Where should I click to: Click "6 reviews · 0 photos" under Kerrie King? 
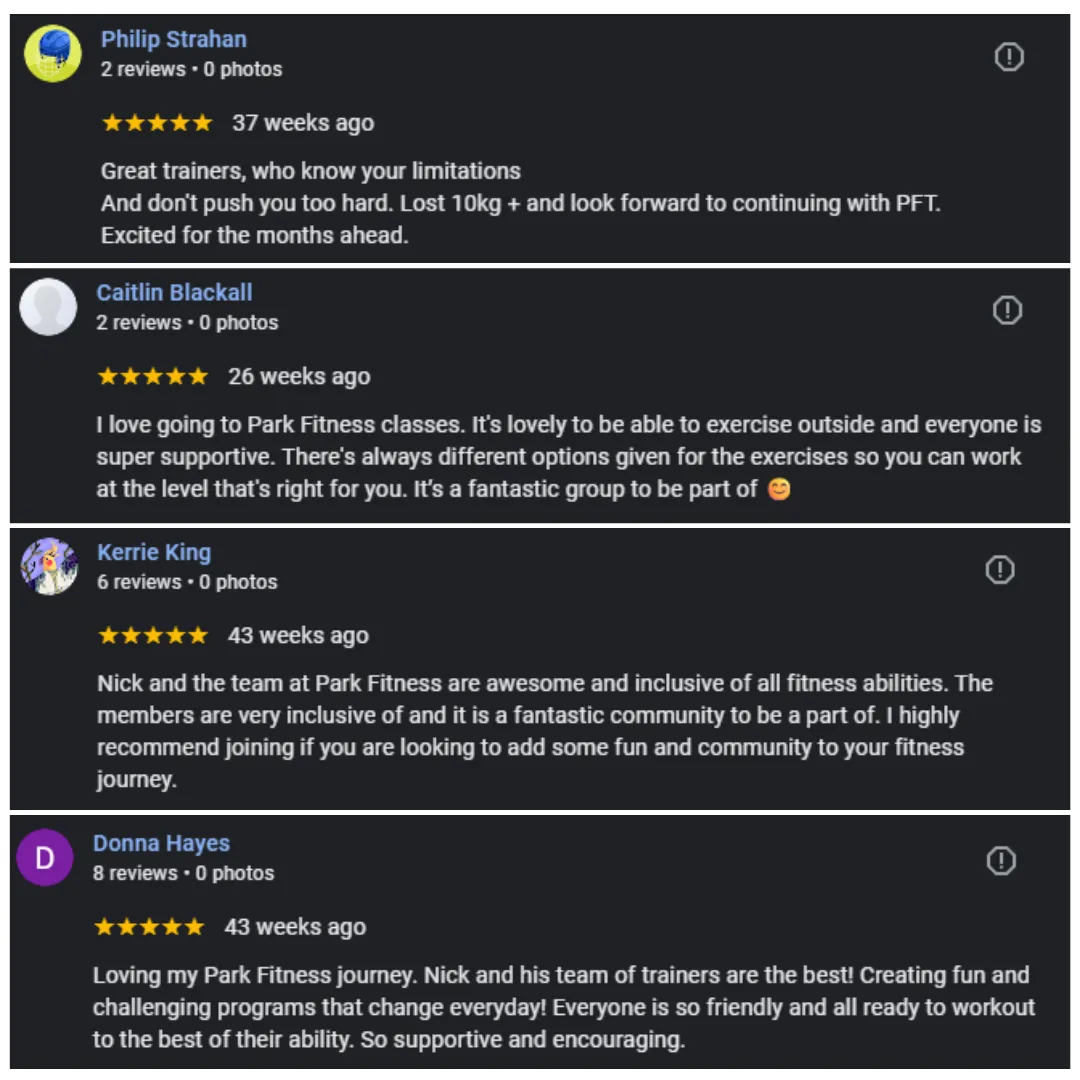point(187,582)
